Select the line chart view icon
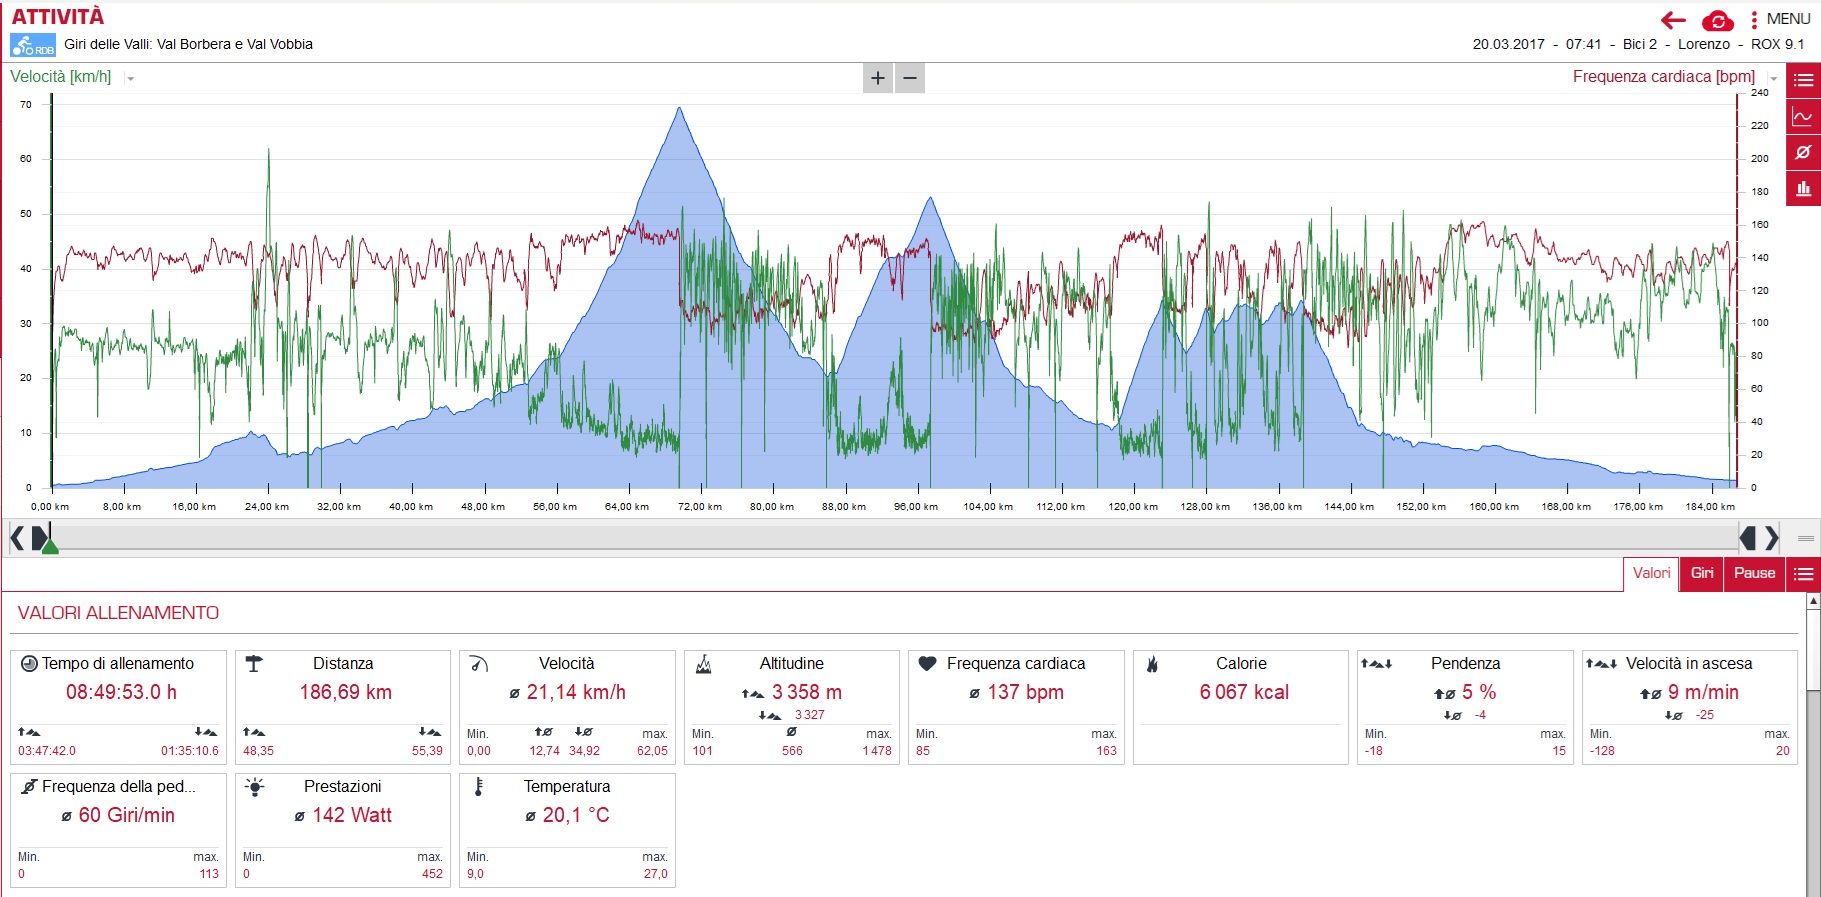 tap(1804, 116)
